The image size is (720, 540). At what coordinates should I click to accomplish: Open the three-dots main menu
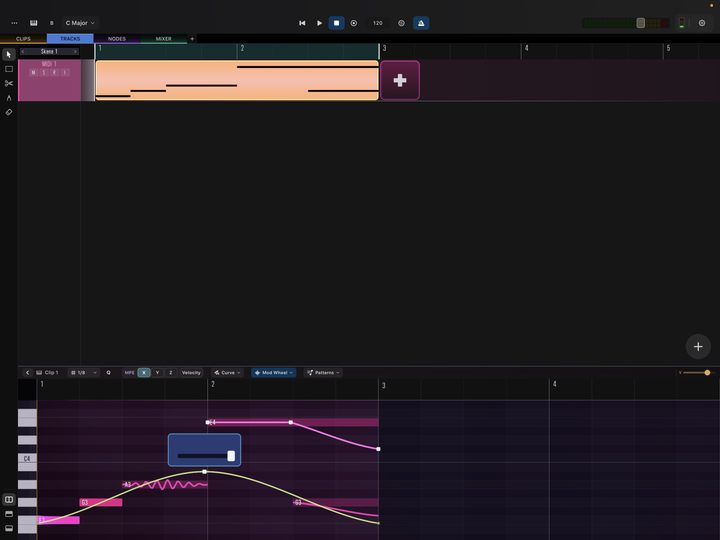coord(14,23)
